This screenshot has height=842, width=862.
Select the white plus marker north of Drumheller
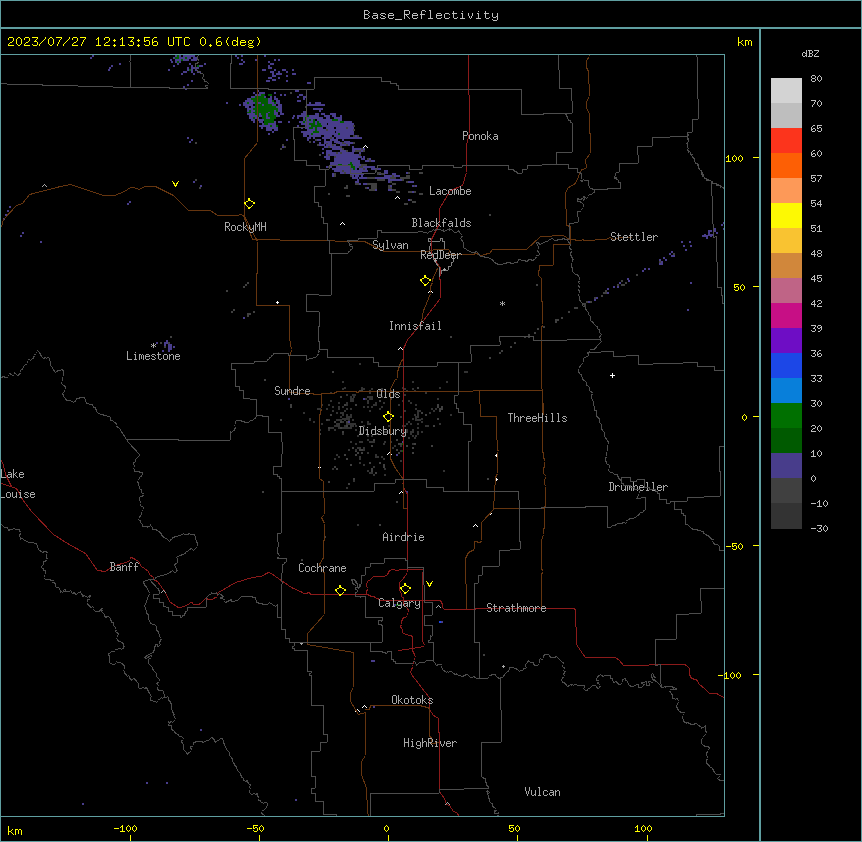(x=612, y=375)
